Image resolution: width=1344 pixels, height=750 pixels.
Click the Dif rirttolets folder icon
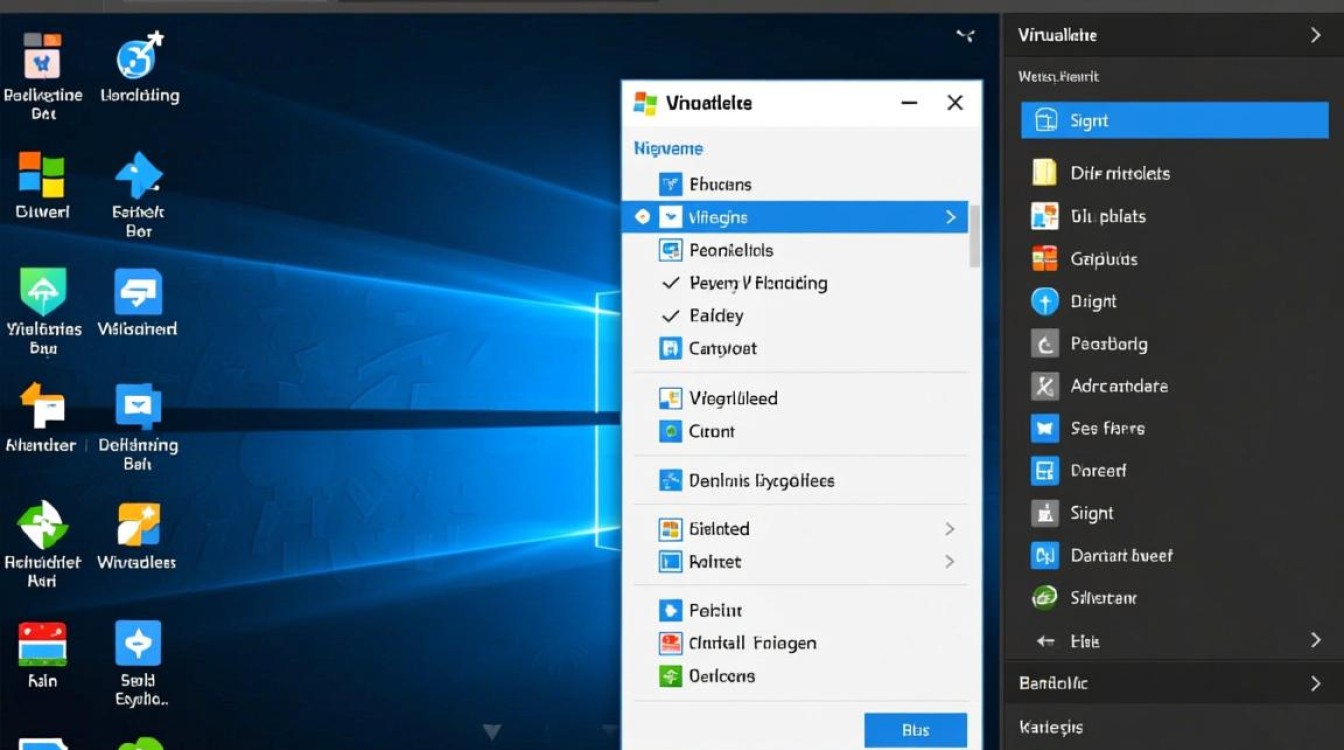[1044, 173]
